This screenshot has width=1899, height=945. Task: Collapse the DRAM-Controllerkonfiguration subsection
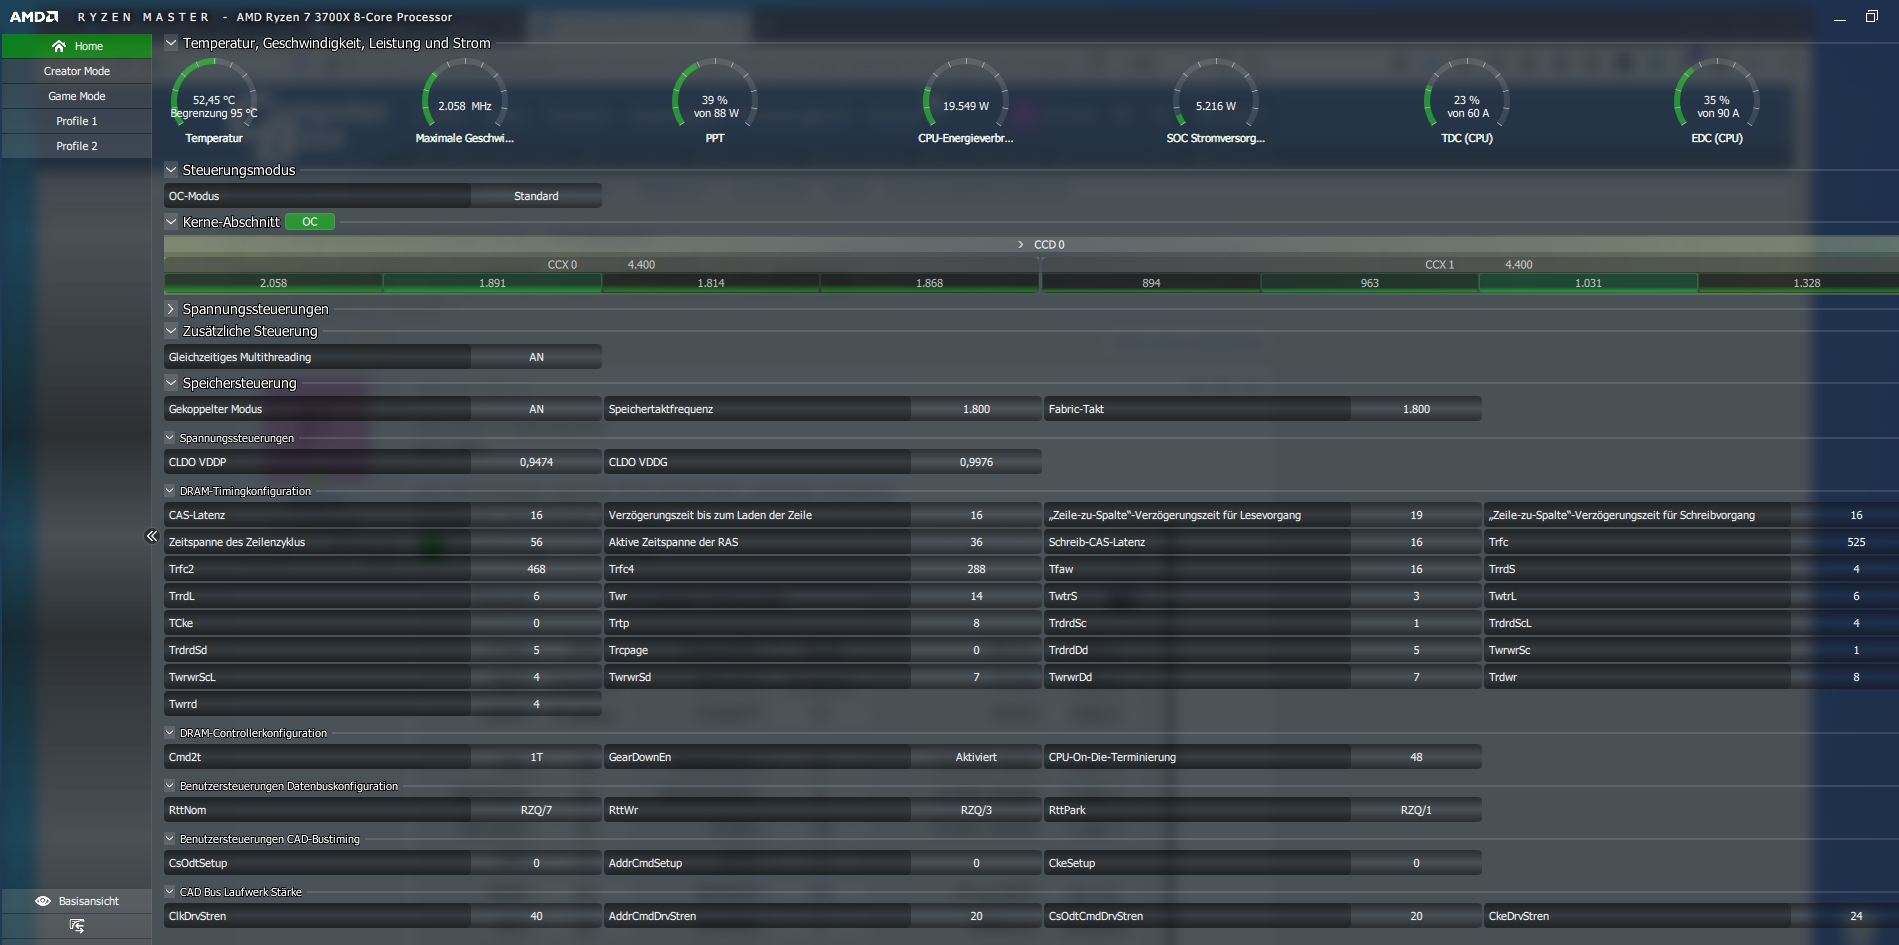click(170, 733)
